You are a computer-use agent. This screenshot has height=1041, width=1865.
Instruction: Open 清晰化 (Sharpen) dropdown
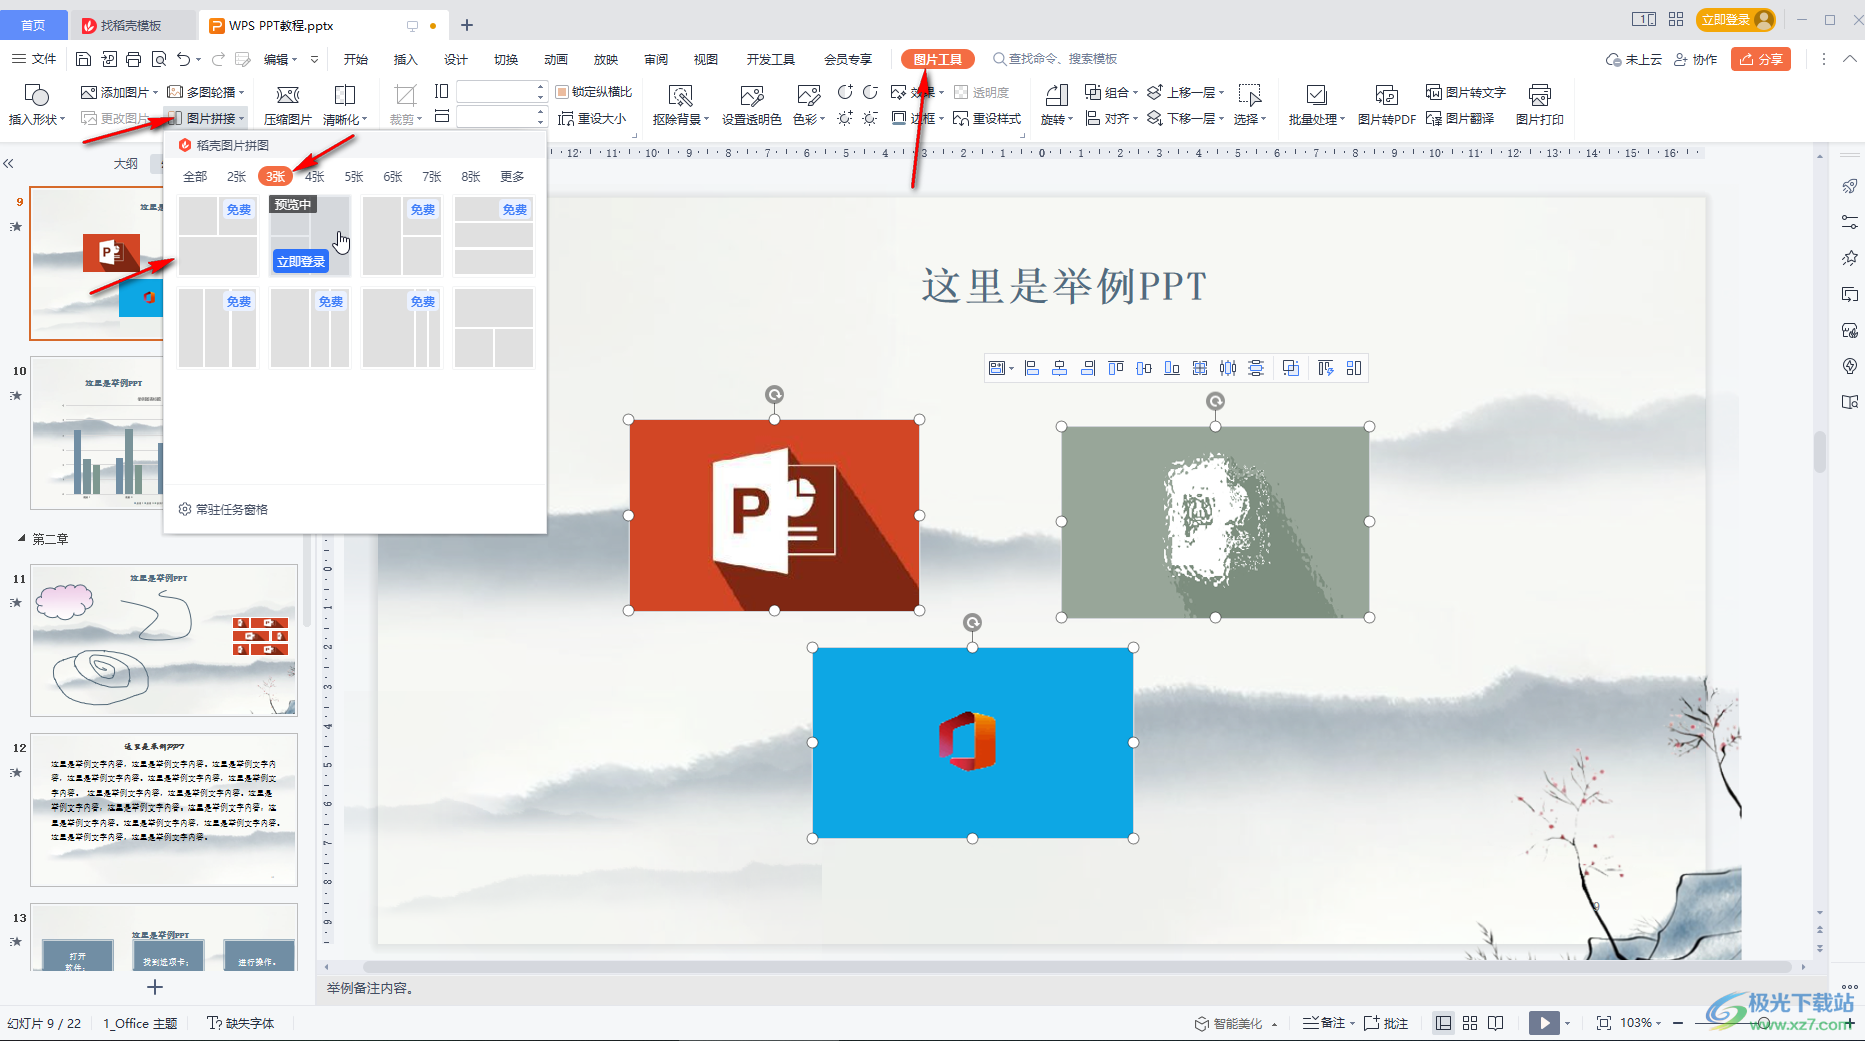pos(345,105)
